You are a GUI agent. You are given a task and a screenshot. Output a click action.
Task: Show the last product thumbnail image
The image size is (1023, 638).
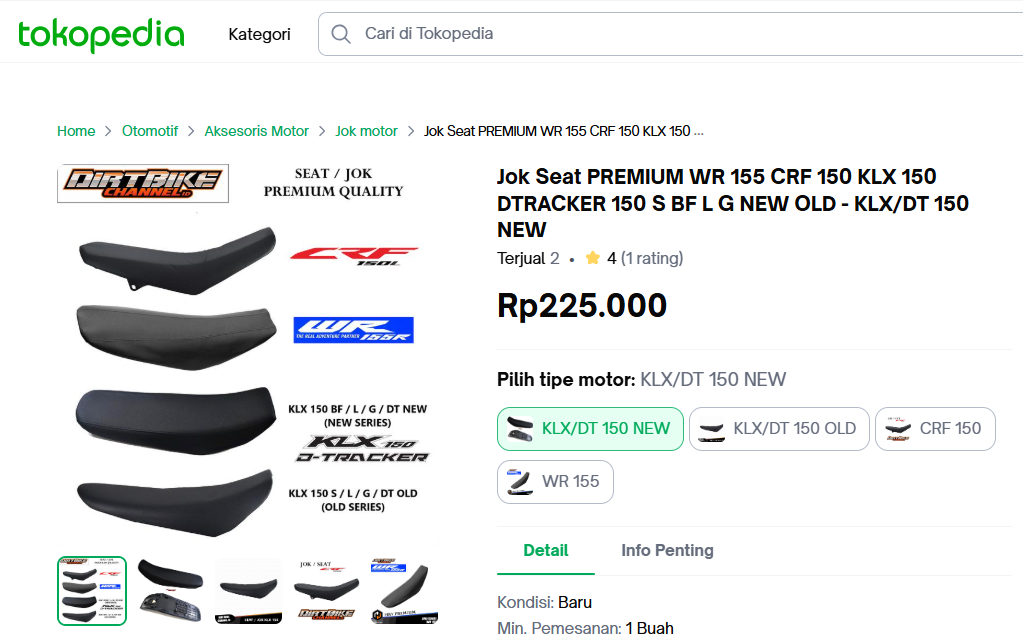pyautogui.click(x=404, y=590)
